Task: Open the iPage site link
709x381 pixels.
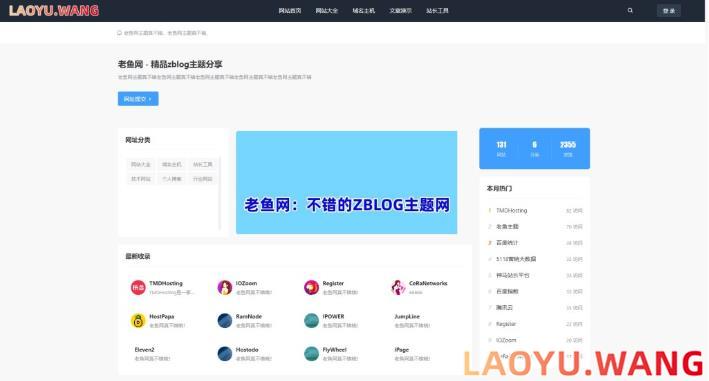Action: pyautogui.click(x=402, y=350)
